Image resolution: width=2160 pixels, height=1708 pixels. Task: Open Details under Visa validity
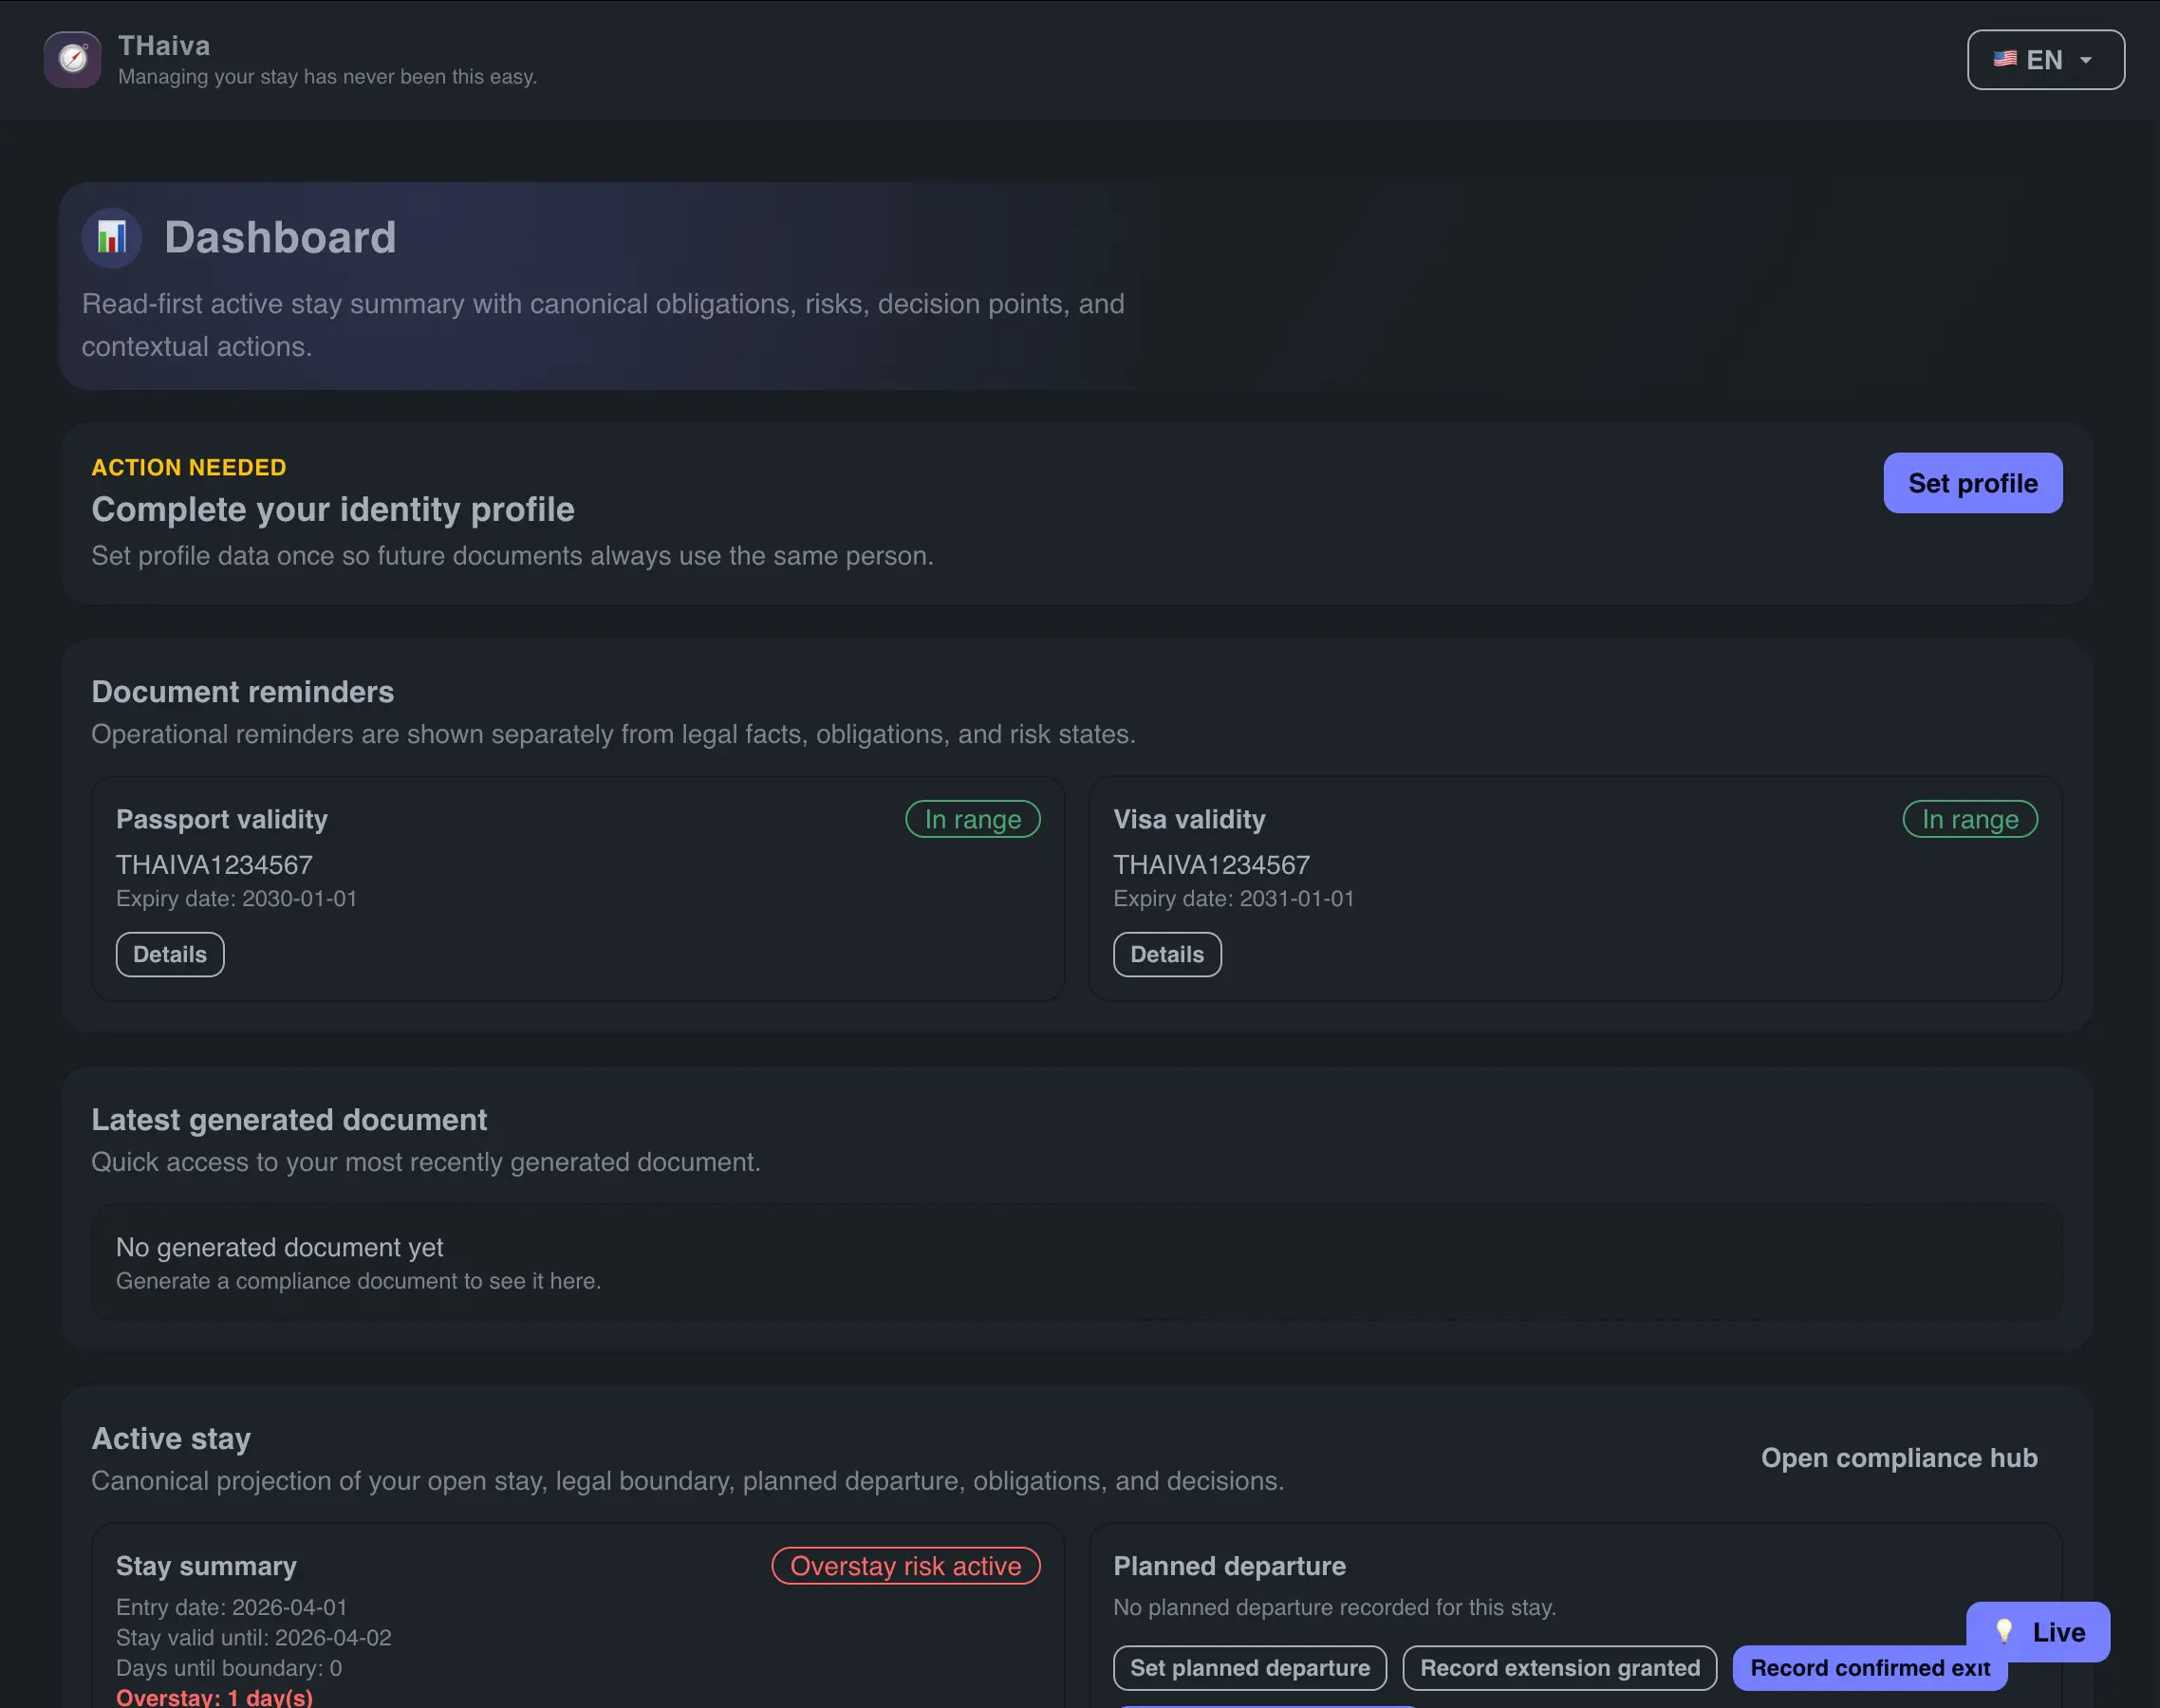[1167, 954]
